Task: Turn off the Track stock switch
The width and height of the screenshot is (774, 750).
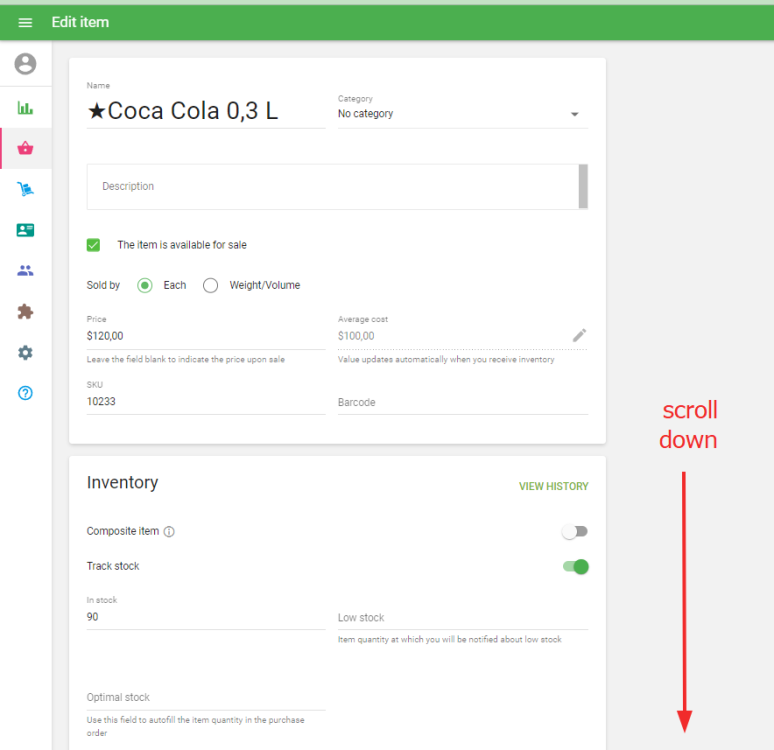Action: (x=575, y=567)
